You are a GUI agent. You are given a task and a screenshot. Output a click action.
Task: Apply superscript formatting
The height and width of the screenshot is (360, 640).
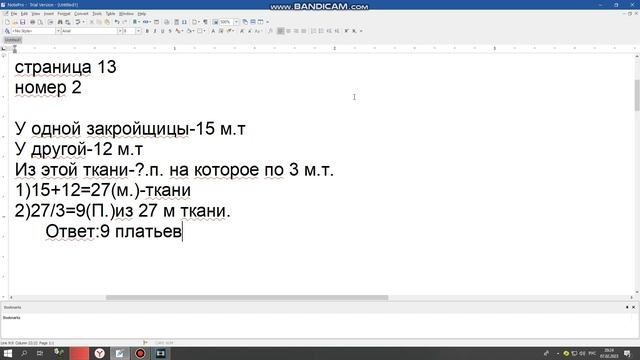(346, 31)
